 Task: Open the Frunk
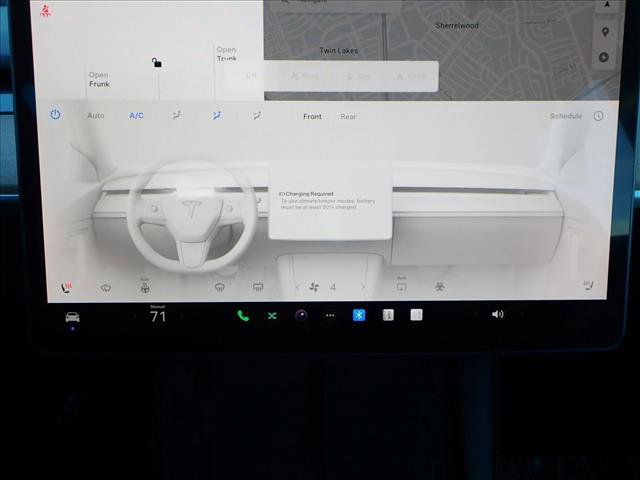click(x=99, y=80)
